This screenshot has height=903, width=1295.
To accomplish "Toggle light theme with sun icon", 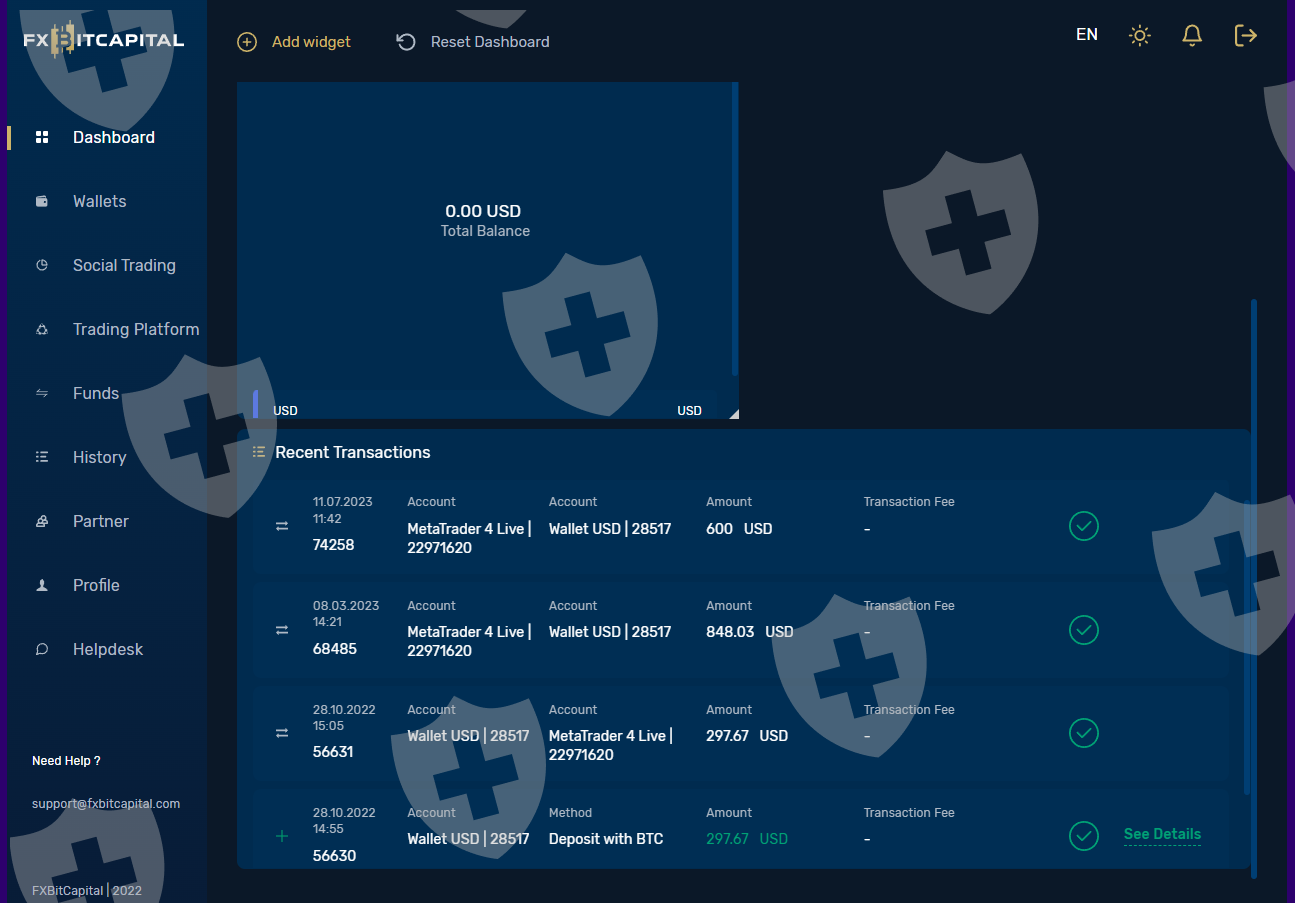I will (1140, 36).
